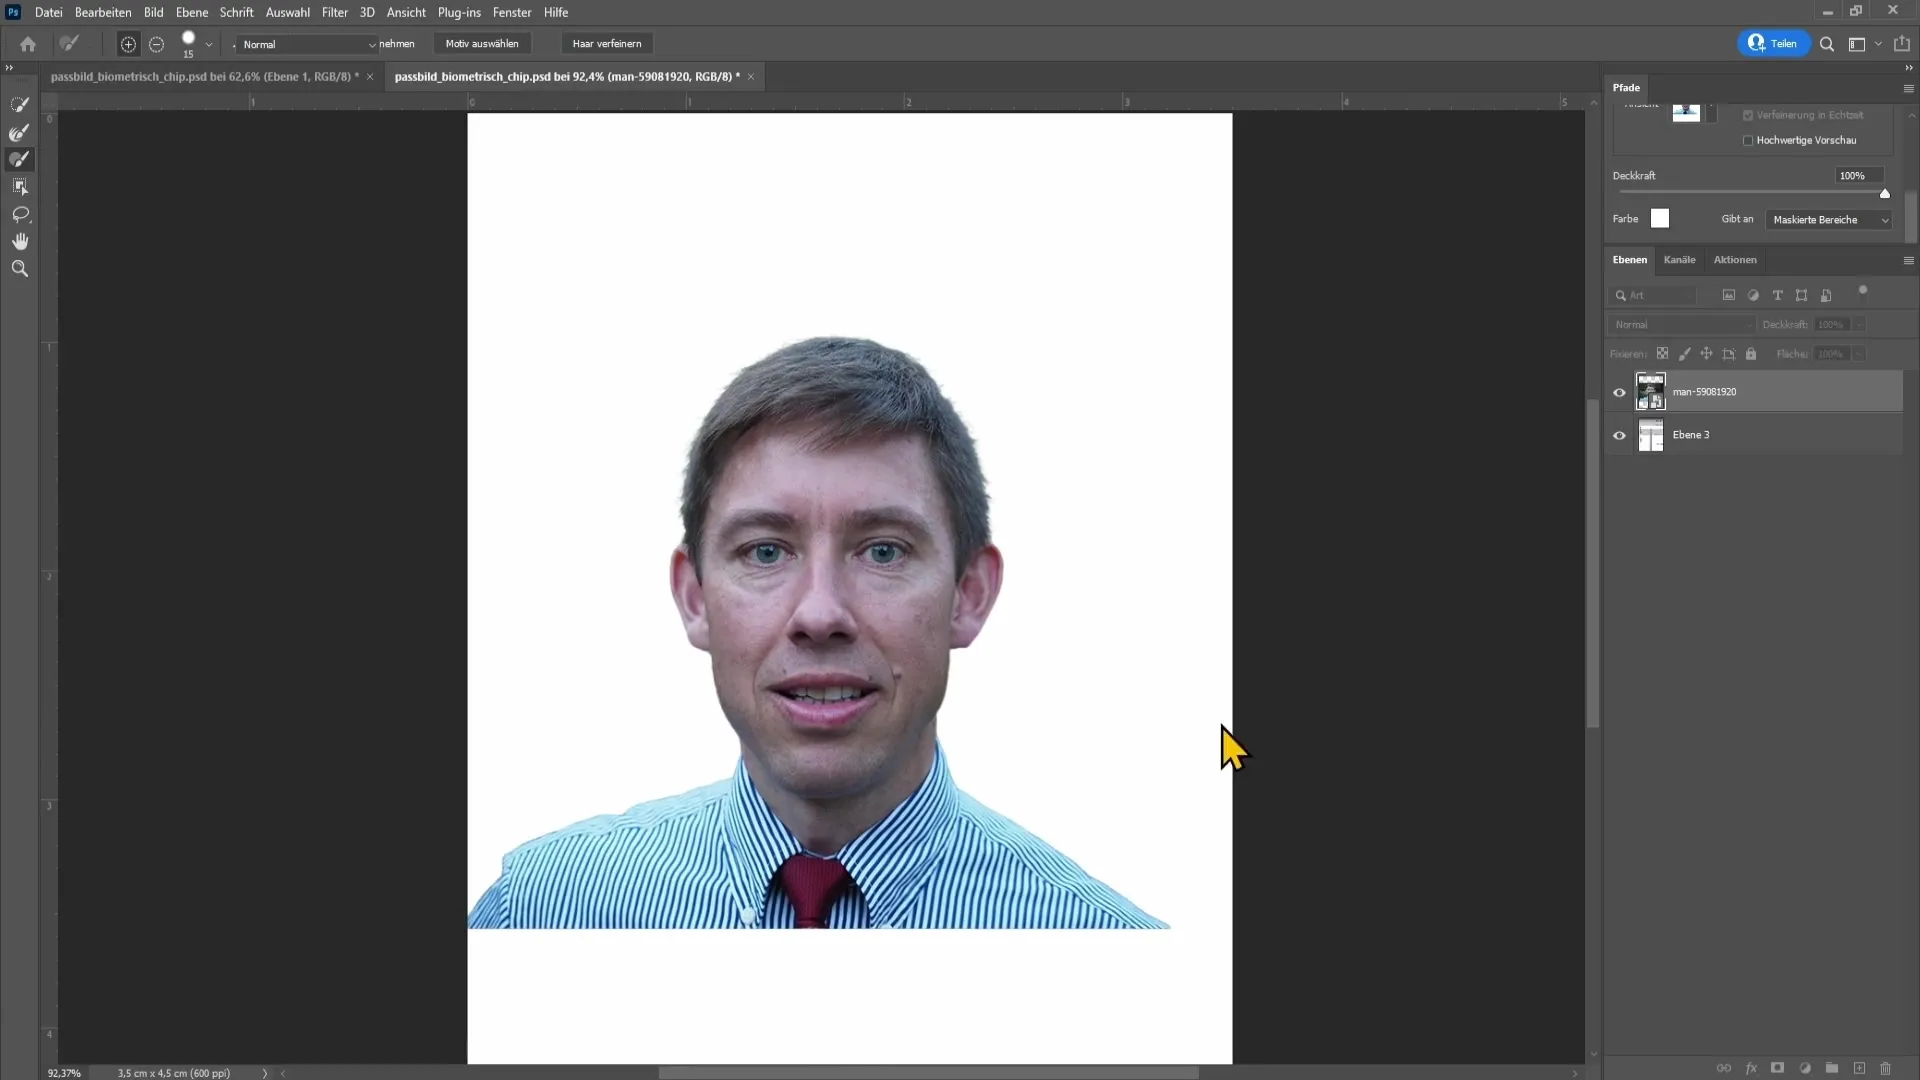Open the Normal mode dropdown in options bar

click(308, 44)
